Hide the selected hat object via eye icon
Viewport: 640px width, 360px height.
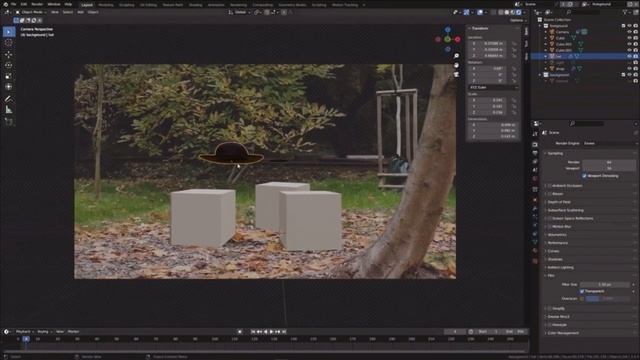point(629,56)
